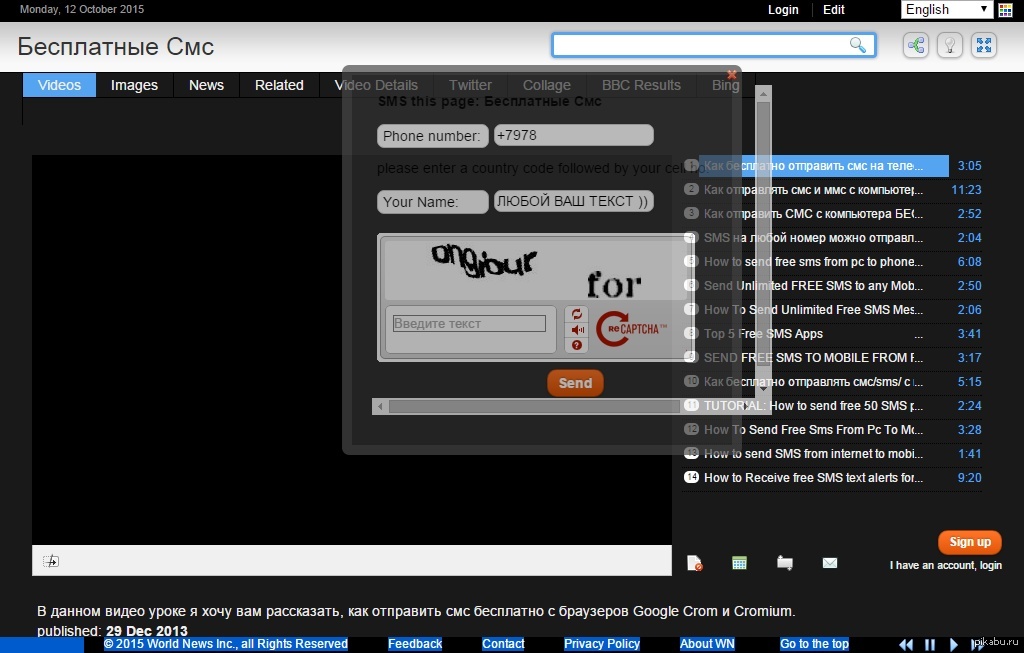Play 'Как отправлять смс и ммс с компьютер' video
This screenshot has width=1024, height=653.
(x=813, y=190)
